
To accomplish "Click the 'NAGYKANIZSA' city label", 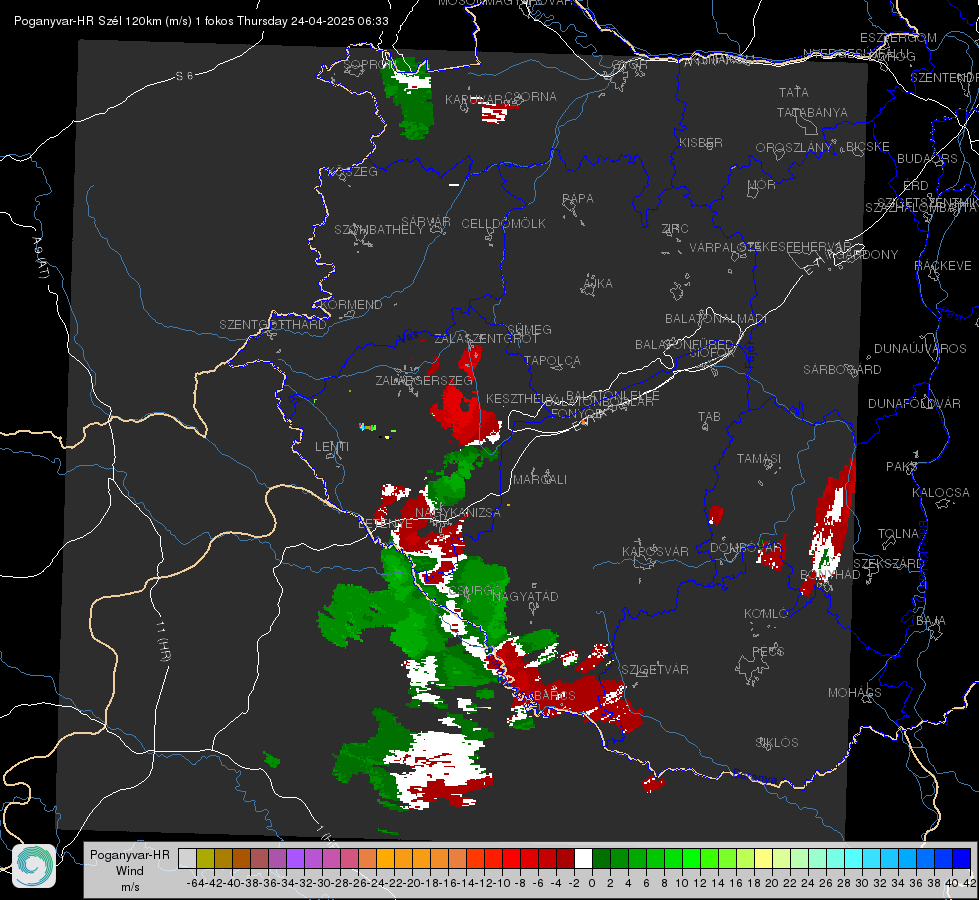I will pos(458,513).
